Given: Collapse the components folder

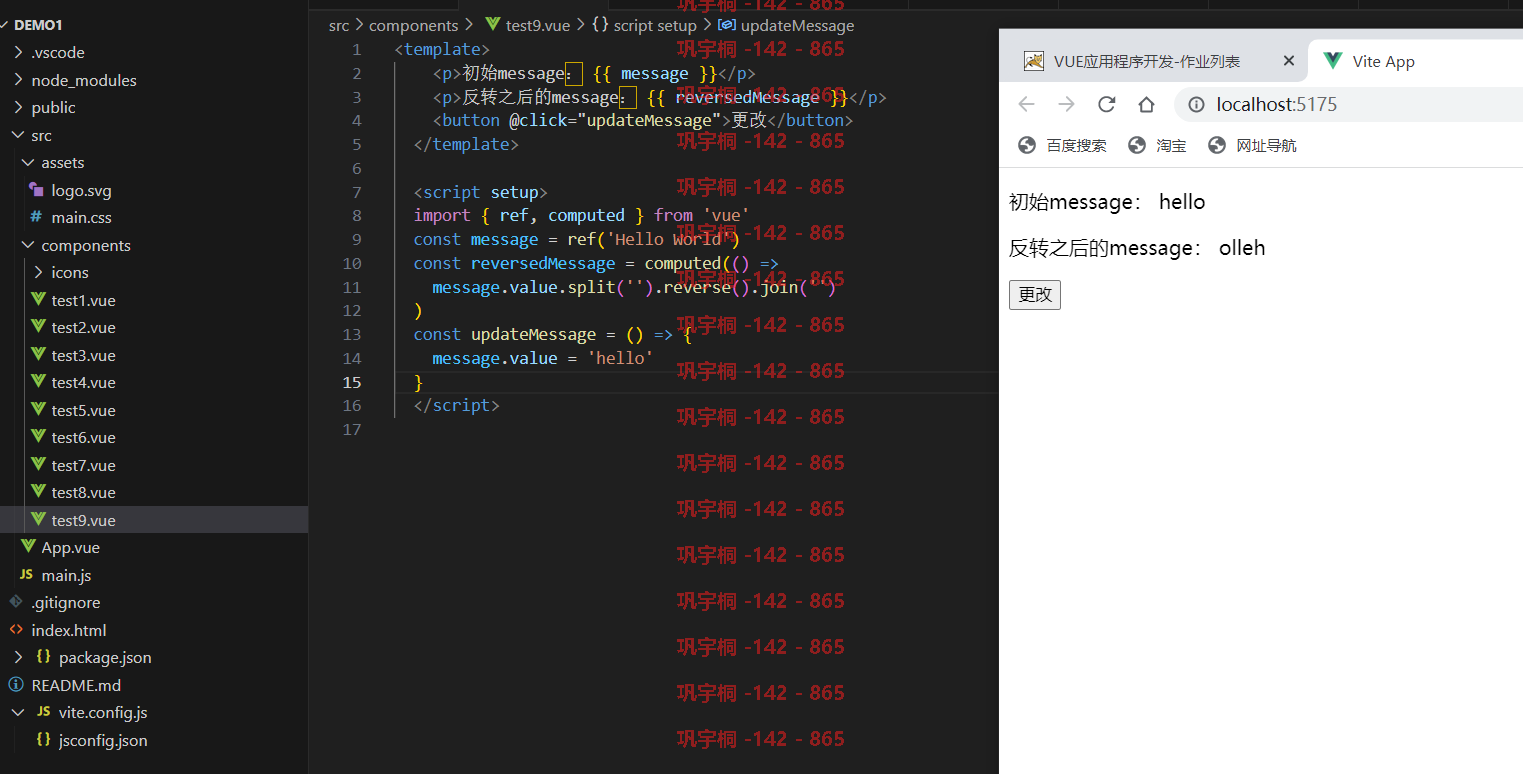Looking at the screenshot, I should pyautogui.click(x=28, y=245).
